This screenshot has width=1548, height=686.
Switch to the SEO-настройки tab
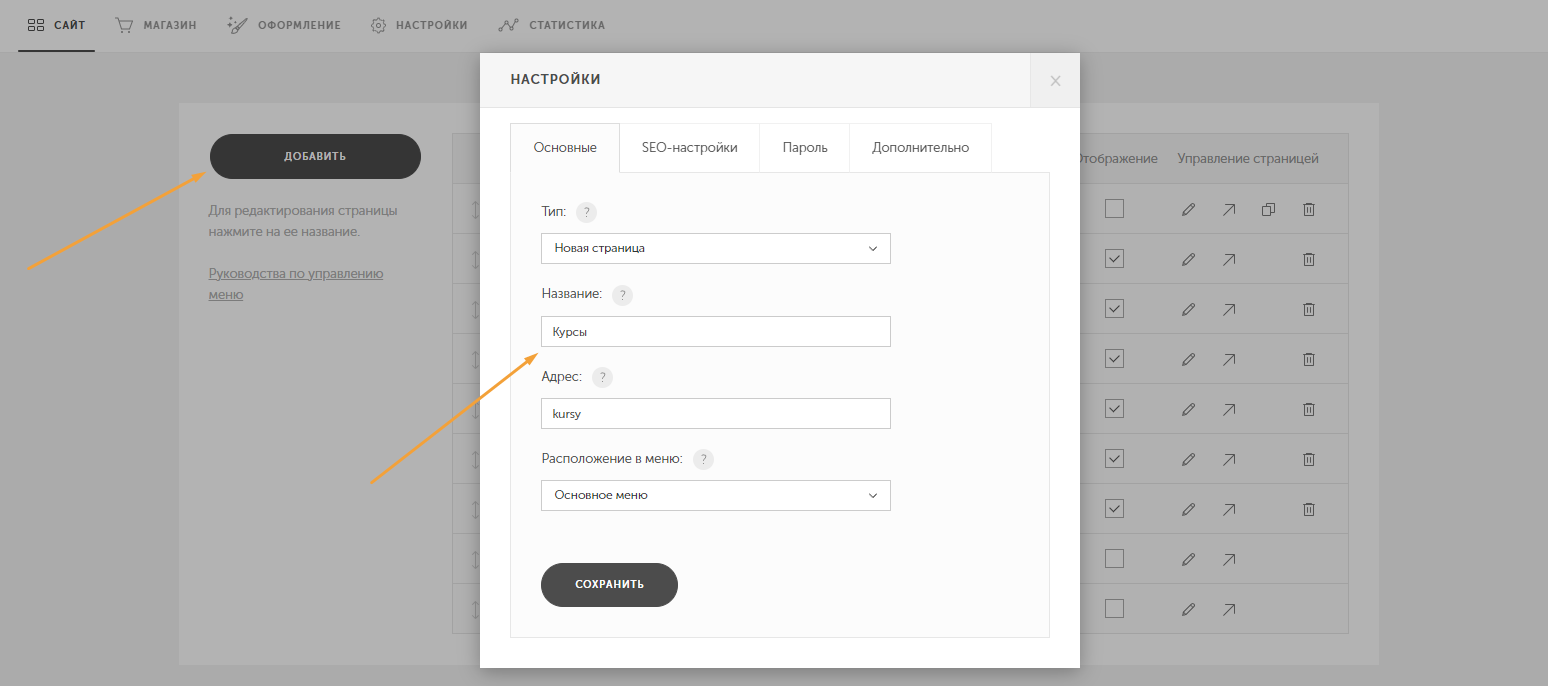click(689, 148)
